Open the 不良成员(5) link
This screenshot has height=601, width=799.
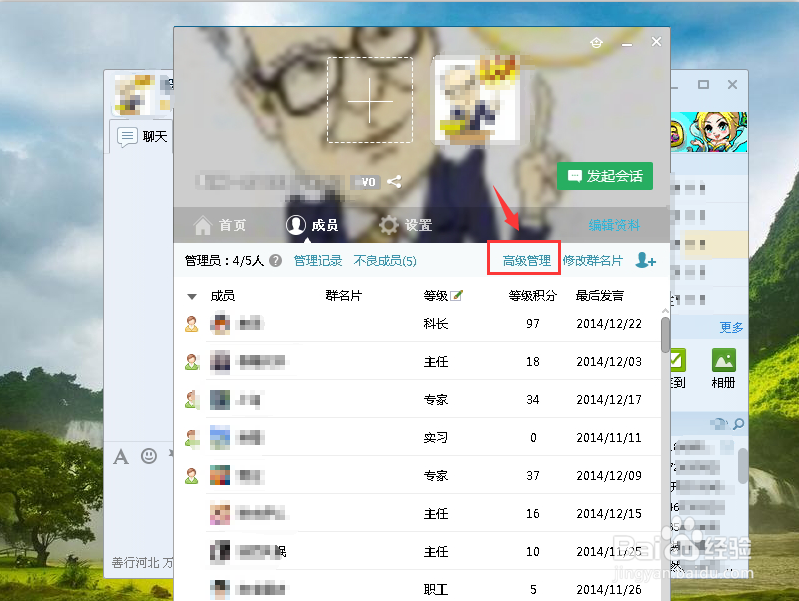(x=385, y=261)
